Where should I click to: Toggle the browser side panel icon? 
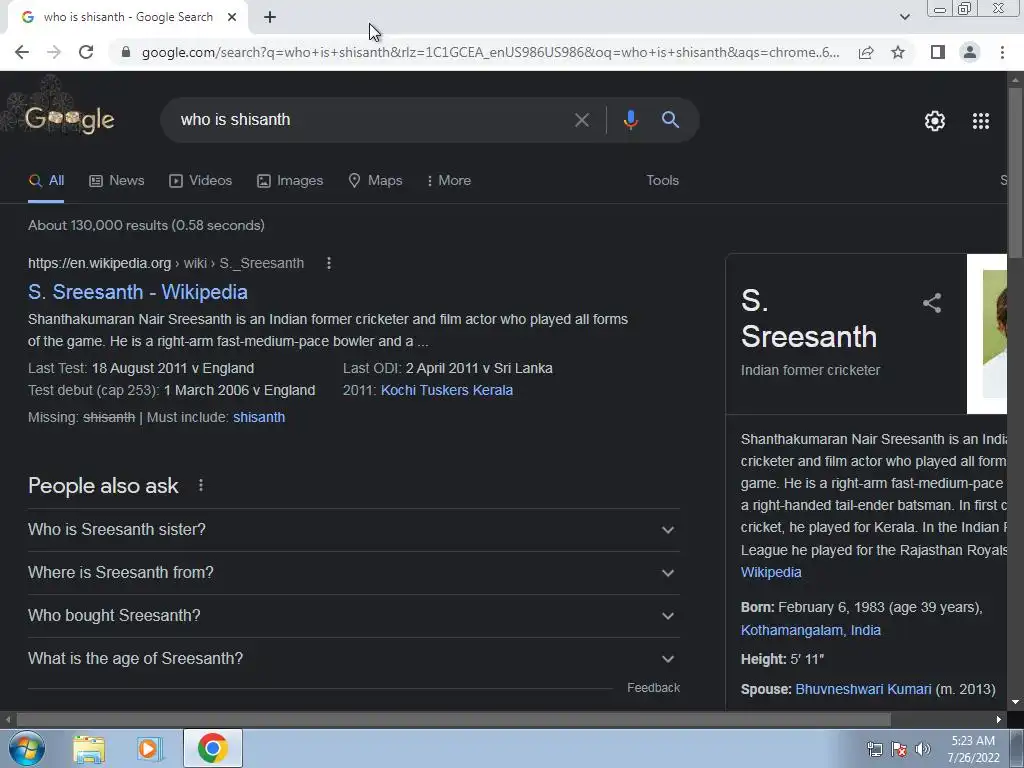click(x=938, y=52)
